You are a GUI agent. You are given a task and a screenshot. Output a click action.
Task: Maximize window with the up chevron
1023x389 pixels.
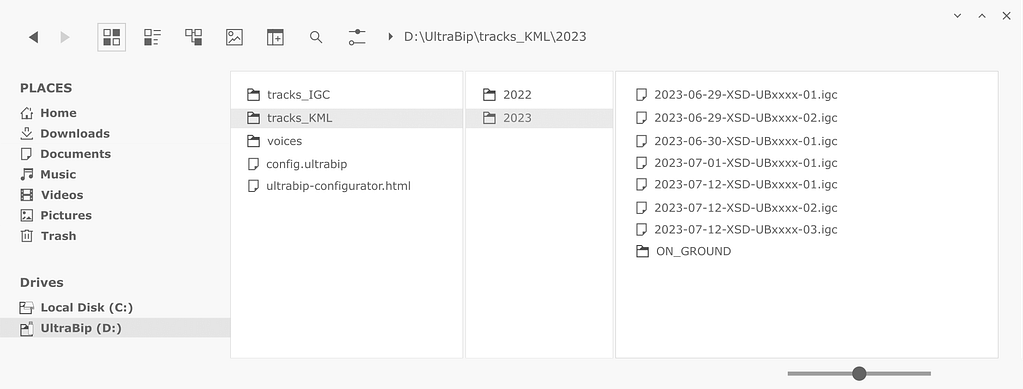[982, 16]
